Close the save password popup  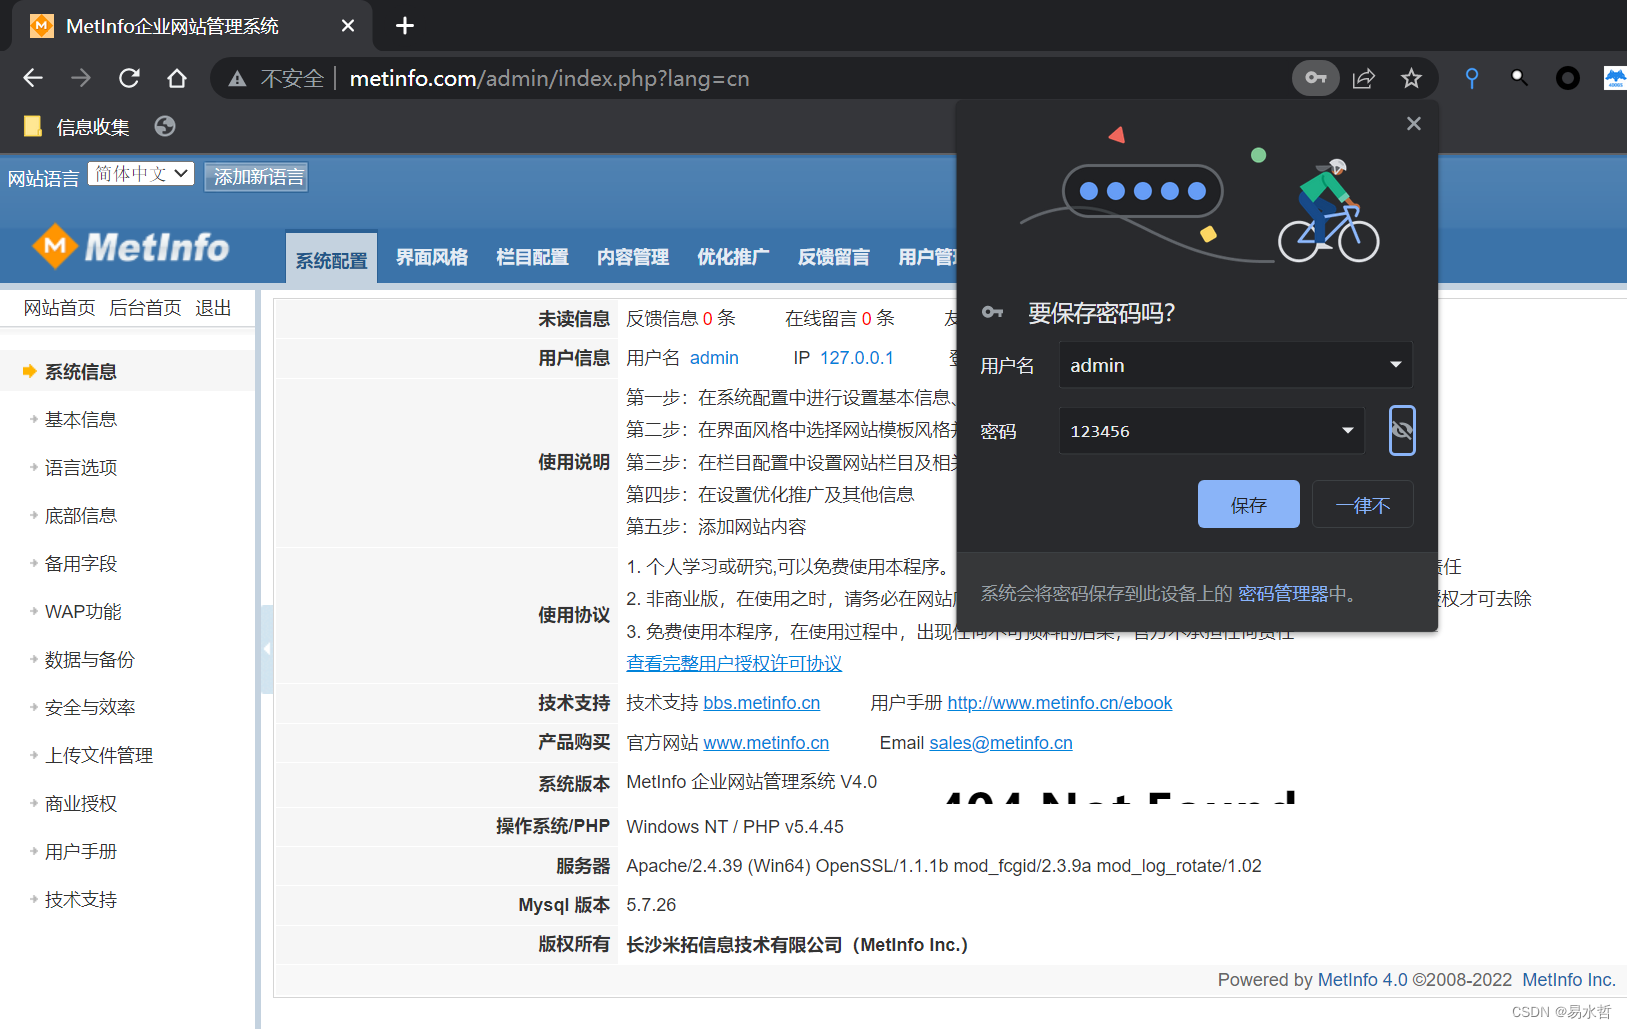point(1413,124)
